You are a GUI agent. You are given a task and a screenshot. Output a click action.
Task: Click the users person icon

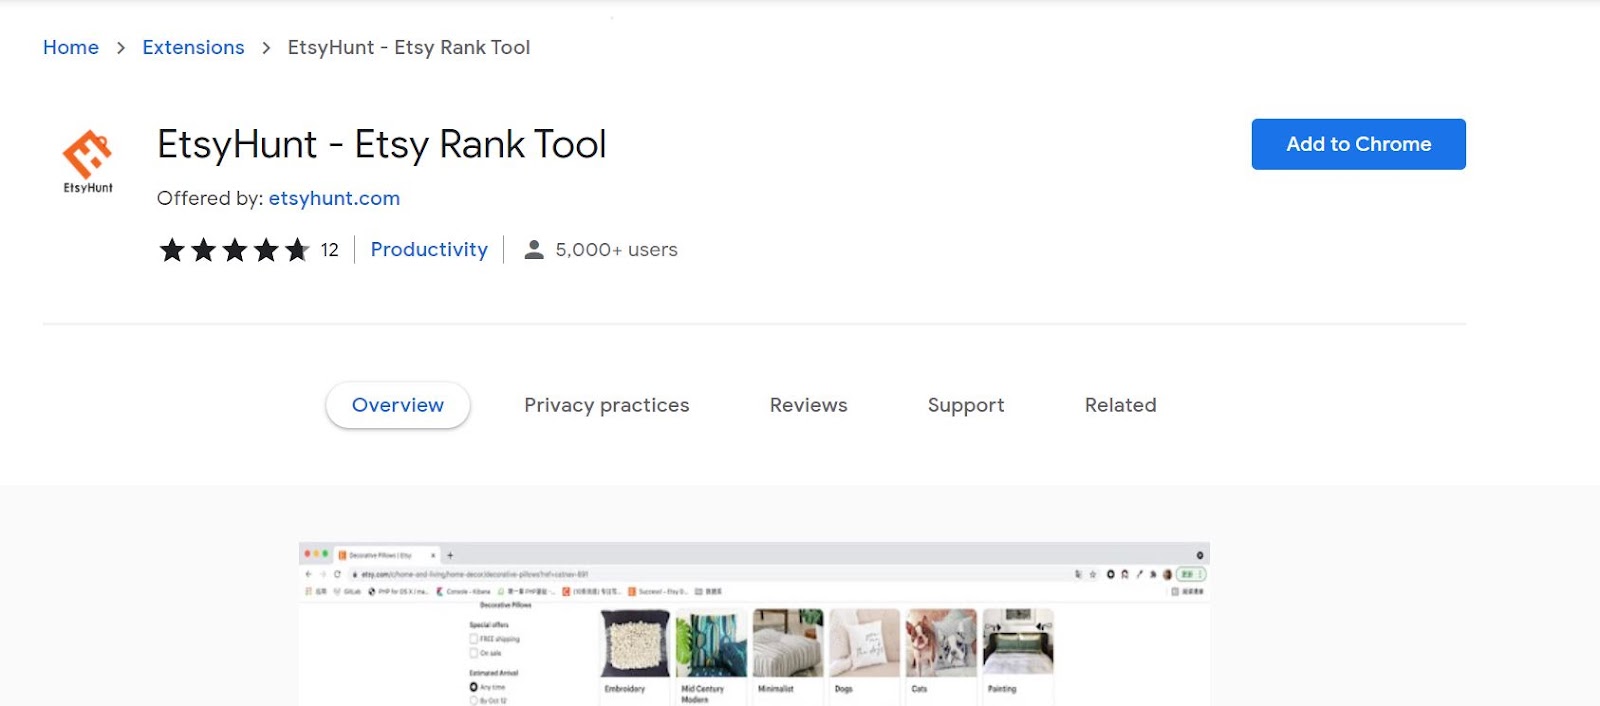click(x=534, y=250)
